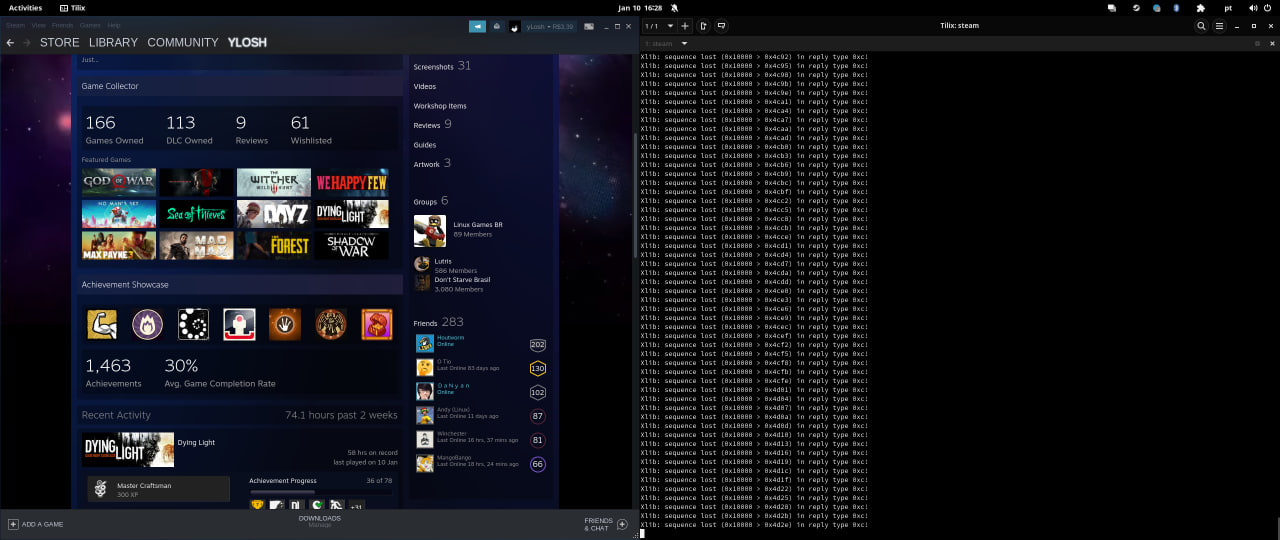1280x540 pixels.
Task: Open the View menu in Steam
Action: (x=38, y=24)
